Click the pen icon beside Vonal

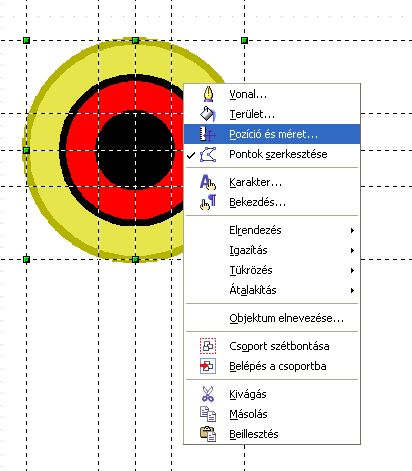[x=208, y=94]
